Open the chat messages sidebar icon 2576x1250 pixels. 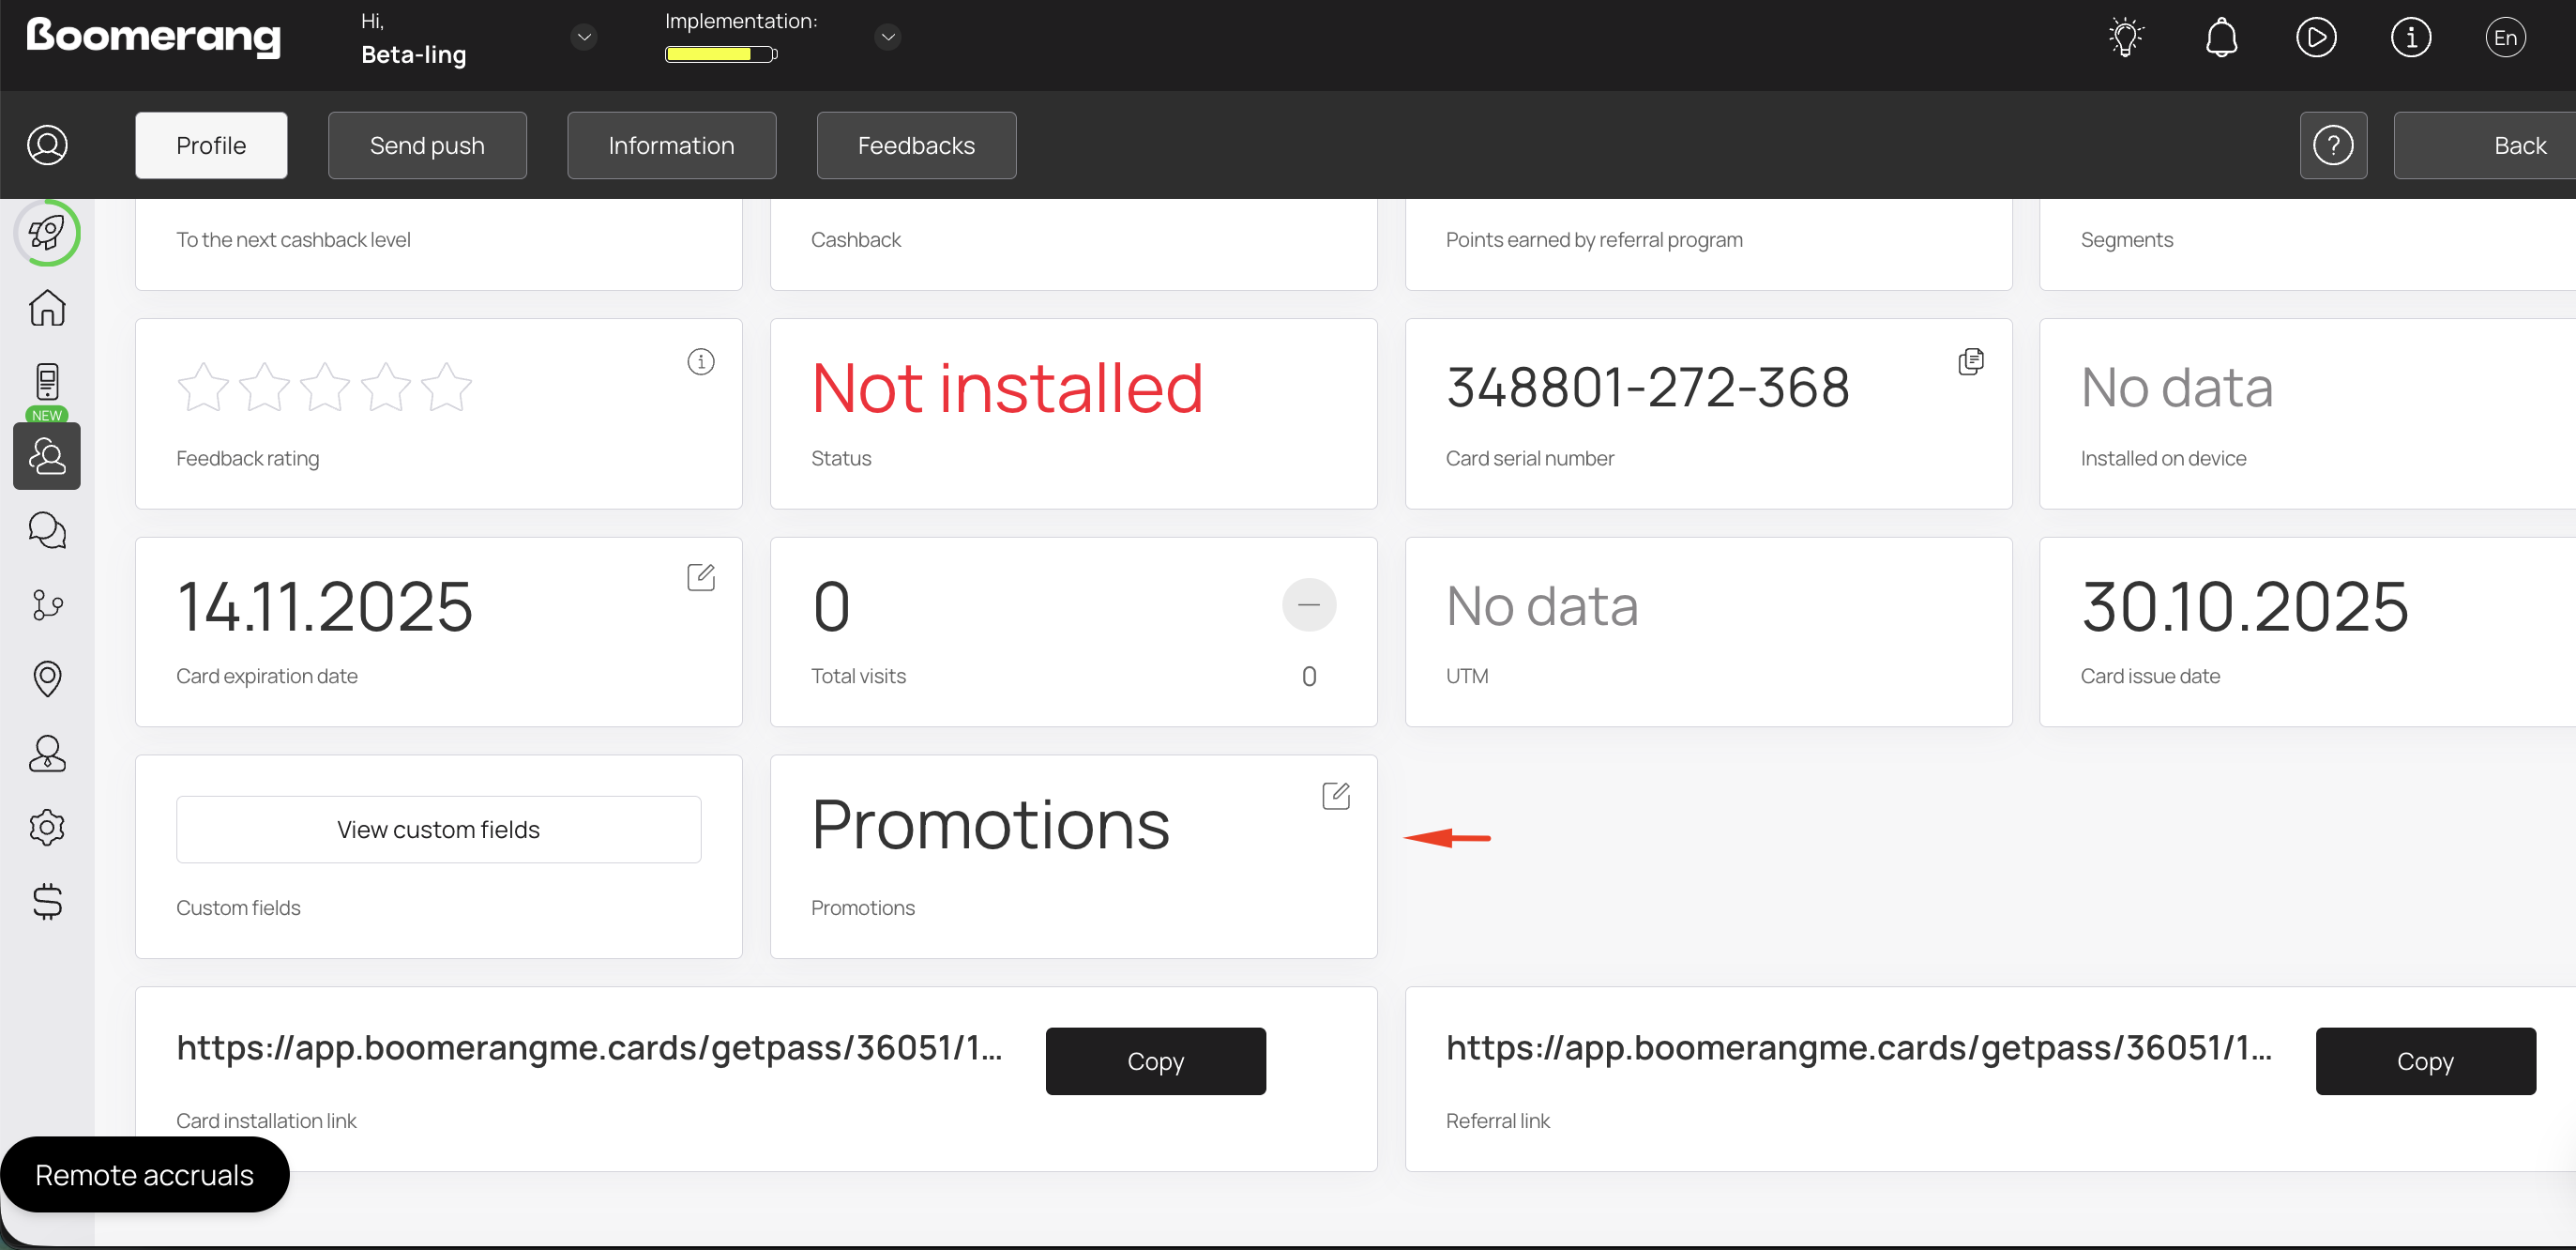(47, 530)
